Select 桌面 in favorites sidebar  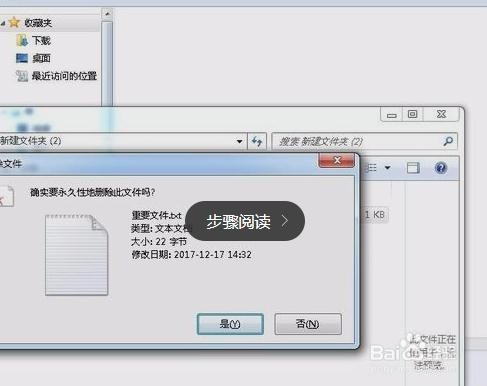(x=41, y=58)
